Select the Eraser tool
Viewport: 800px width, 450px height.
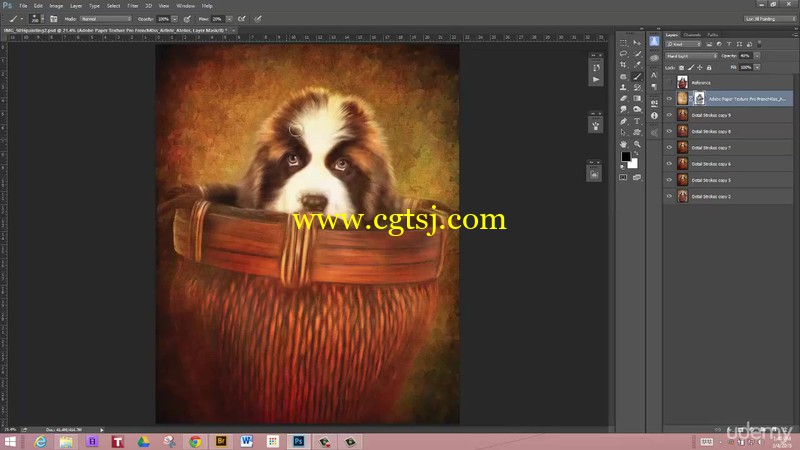coord(623,98)
